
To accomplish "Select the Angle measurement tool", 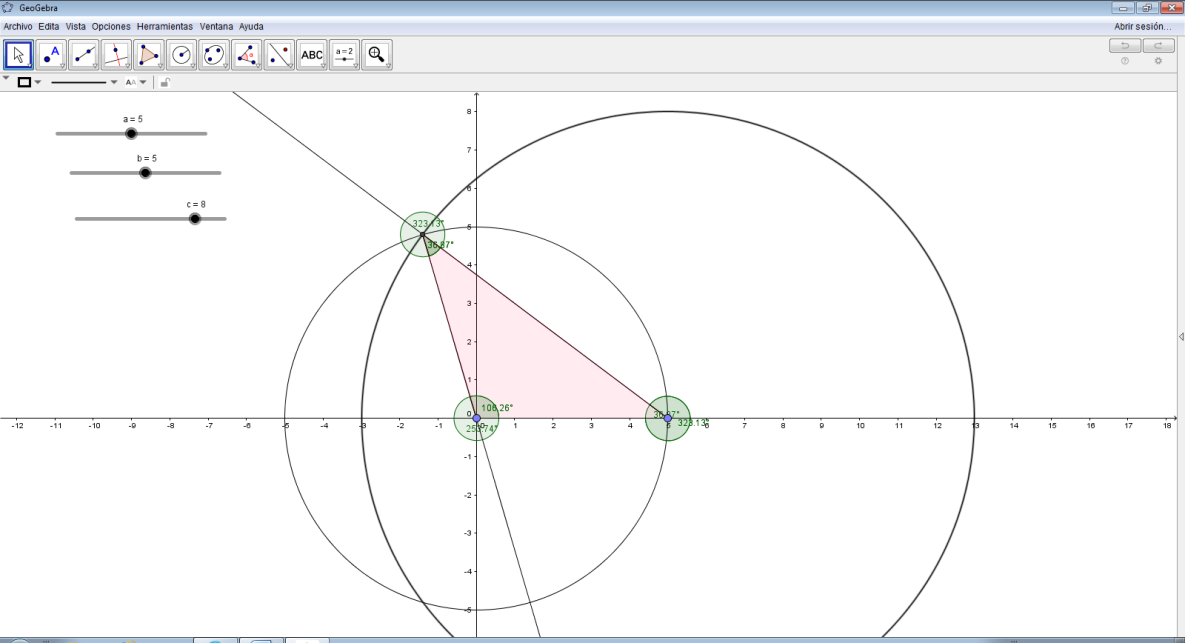I will coord(246,55).
